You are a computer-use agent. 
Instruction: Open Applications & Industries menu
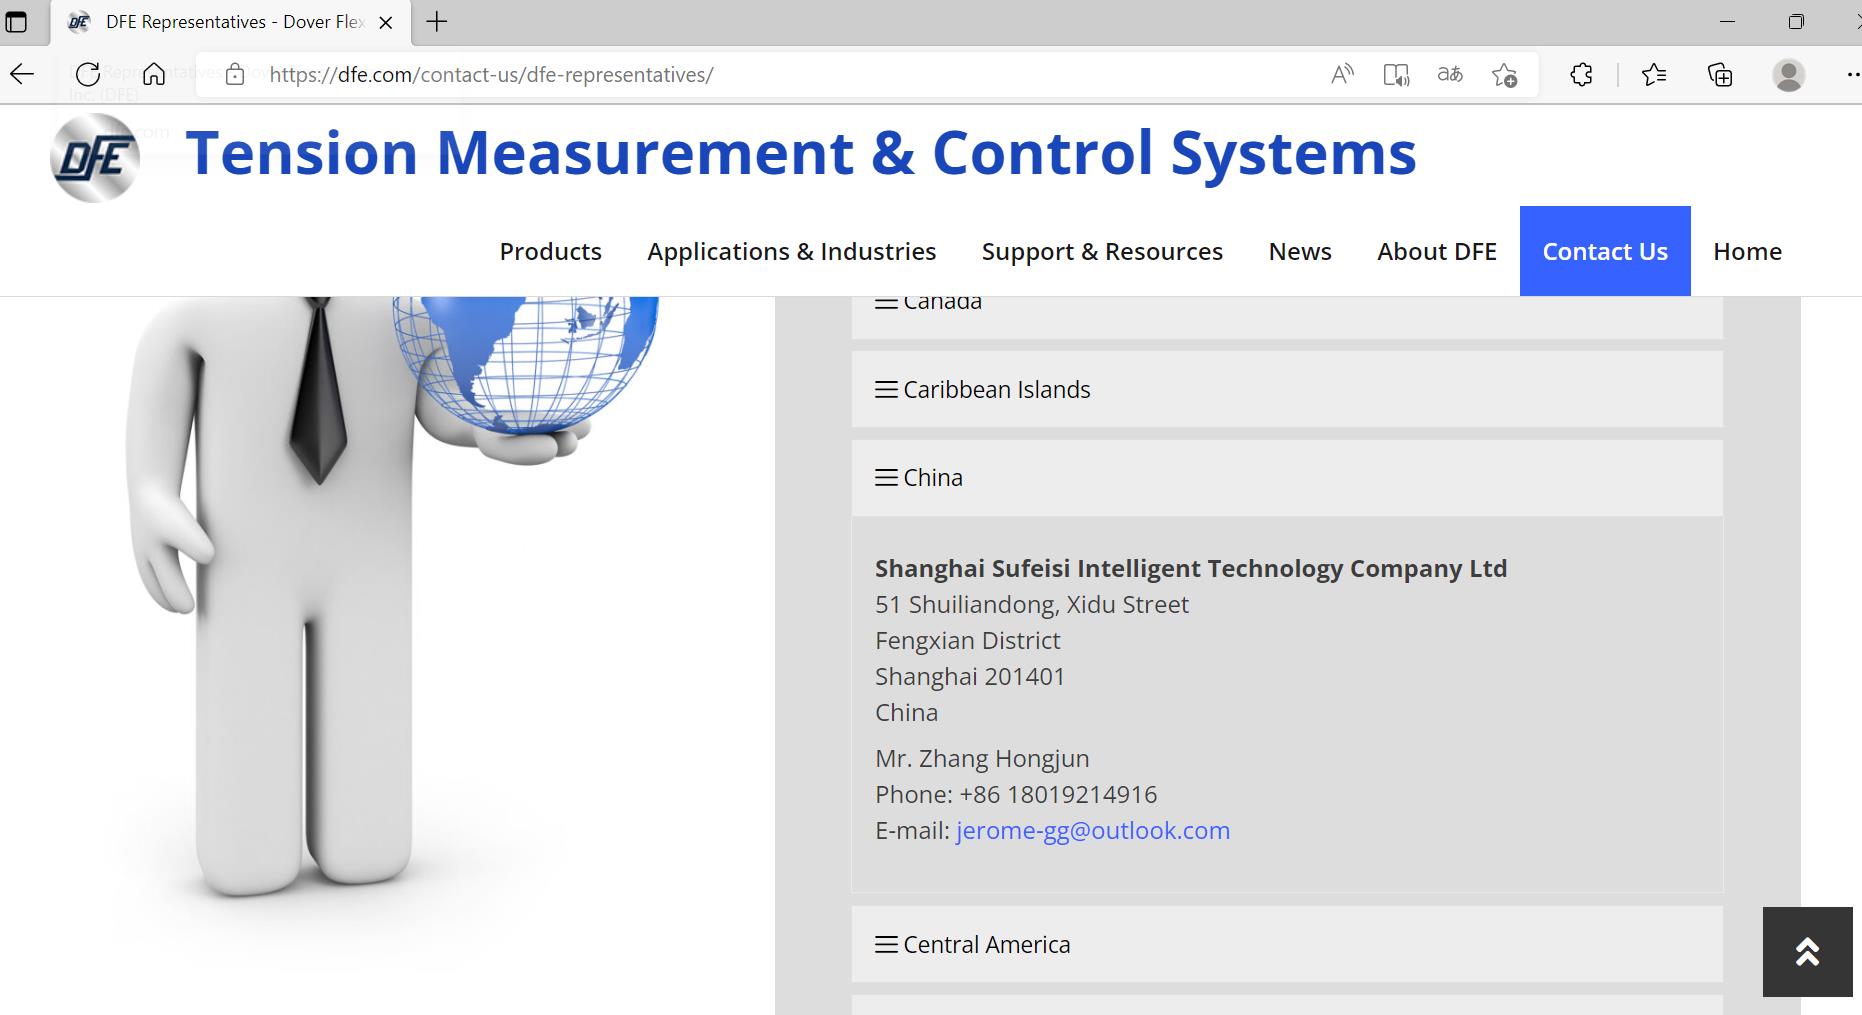pos(792,251)
